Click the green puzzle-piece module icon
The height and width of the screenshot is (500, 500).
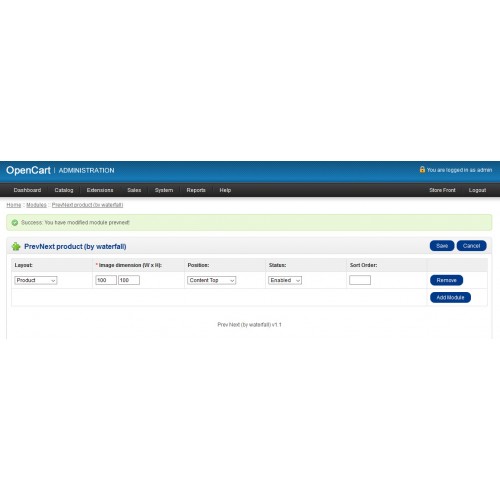click(x=16, y=246)
